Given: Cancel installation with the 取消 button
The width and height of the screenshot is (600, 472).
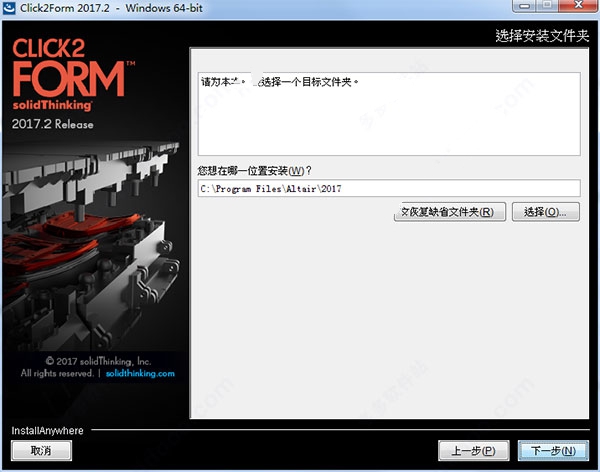Looking at the screenshot, I should tap(41, 451).
